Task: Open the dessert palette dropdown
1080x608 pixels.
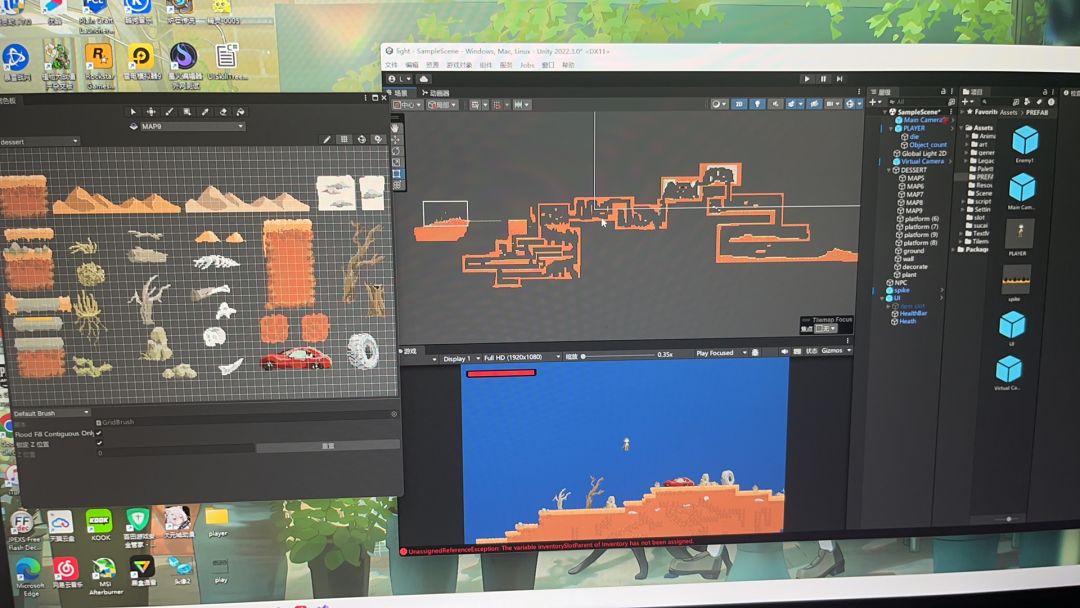Action: (39, 141)
